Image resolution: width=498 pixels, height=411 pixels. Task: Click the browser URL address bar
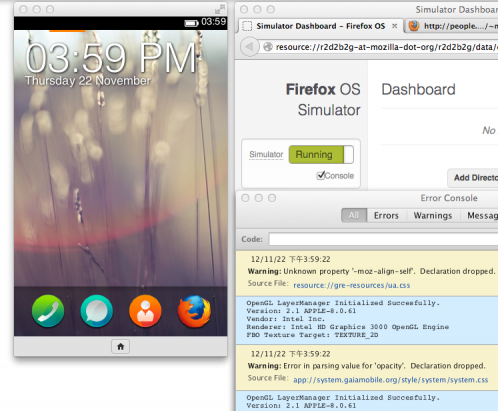point(380,47)
